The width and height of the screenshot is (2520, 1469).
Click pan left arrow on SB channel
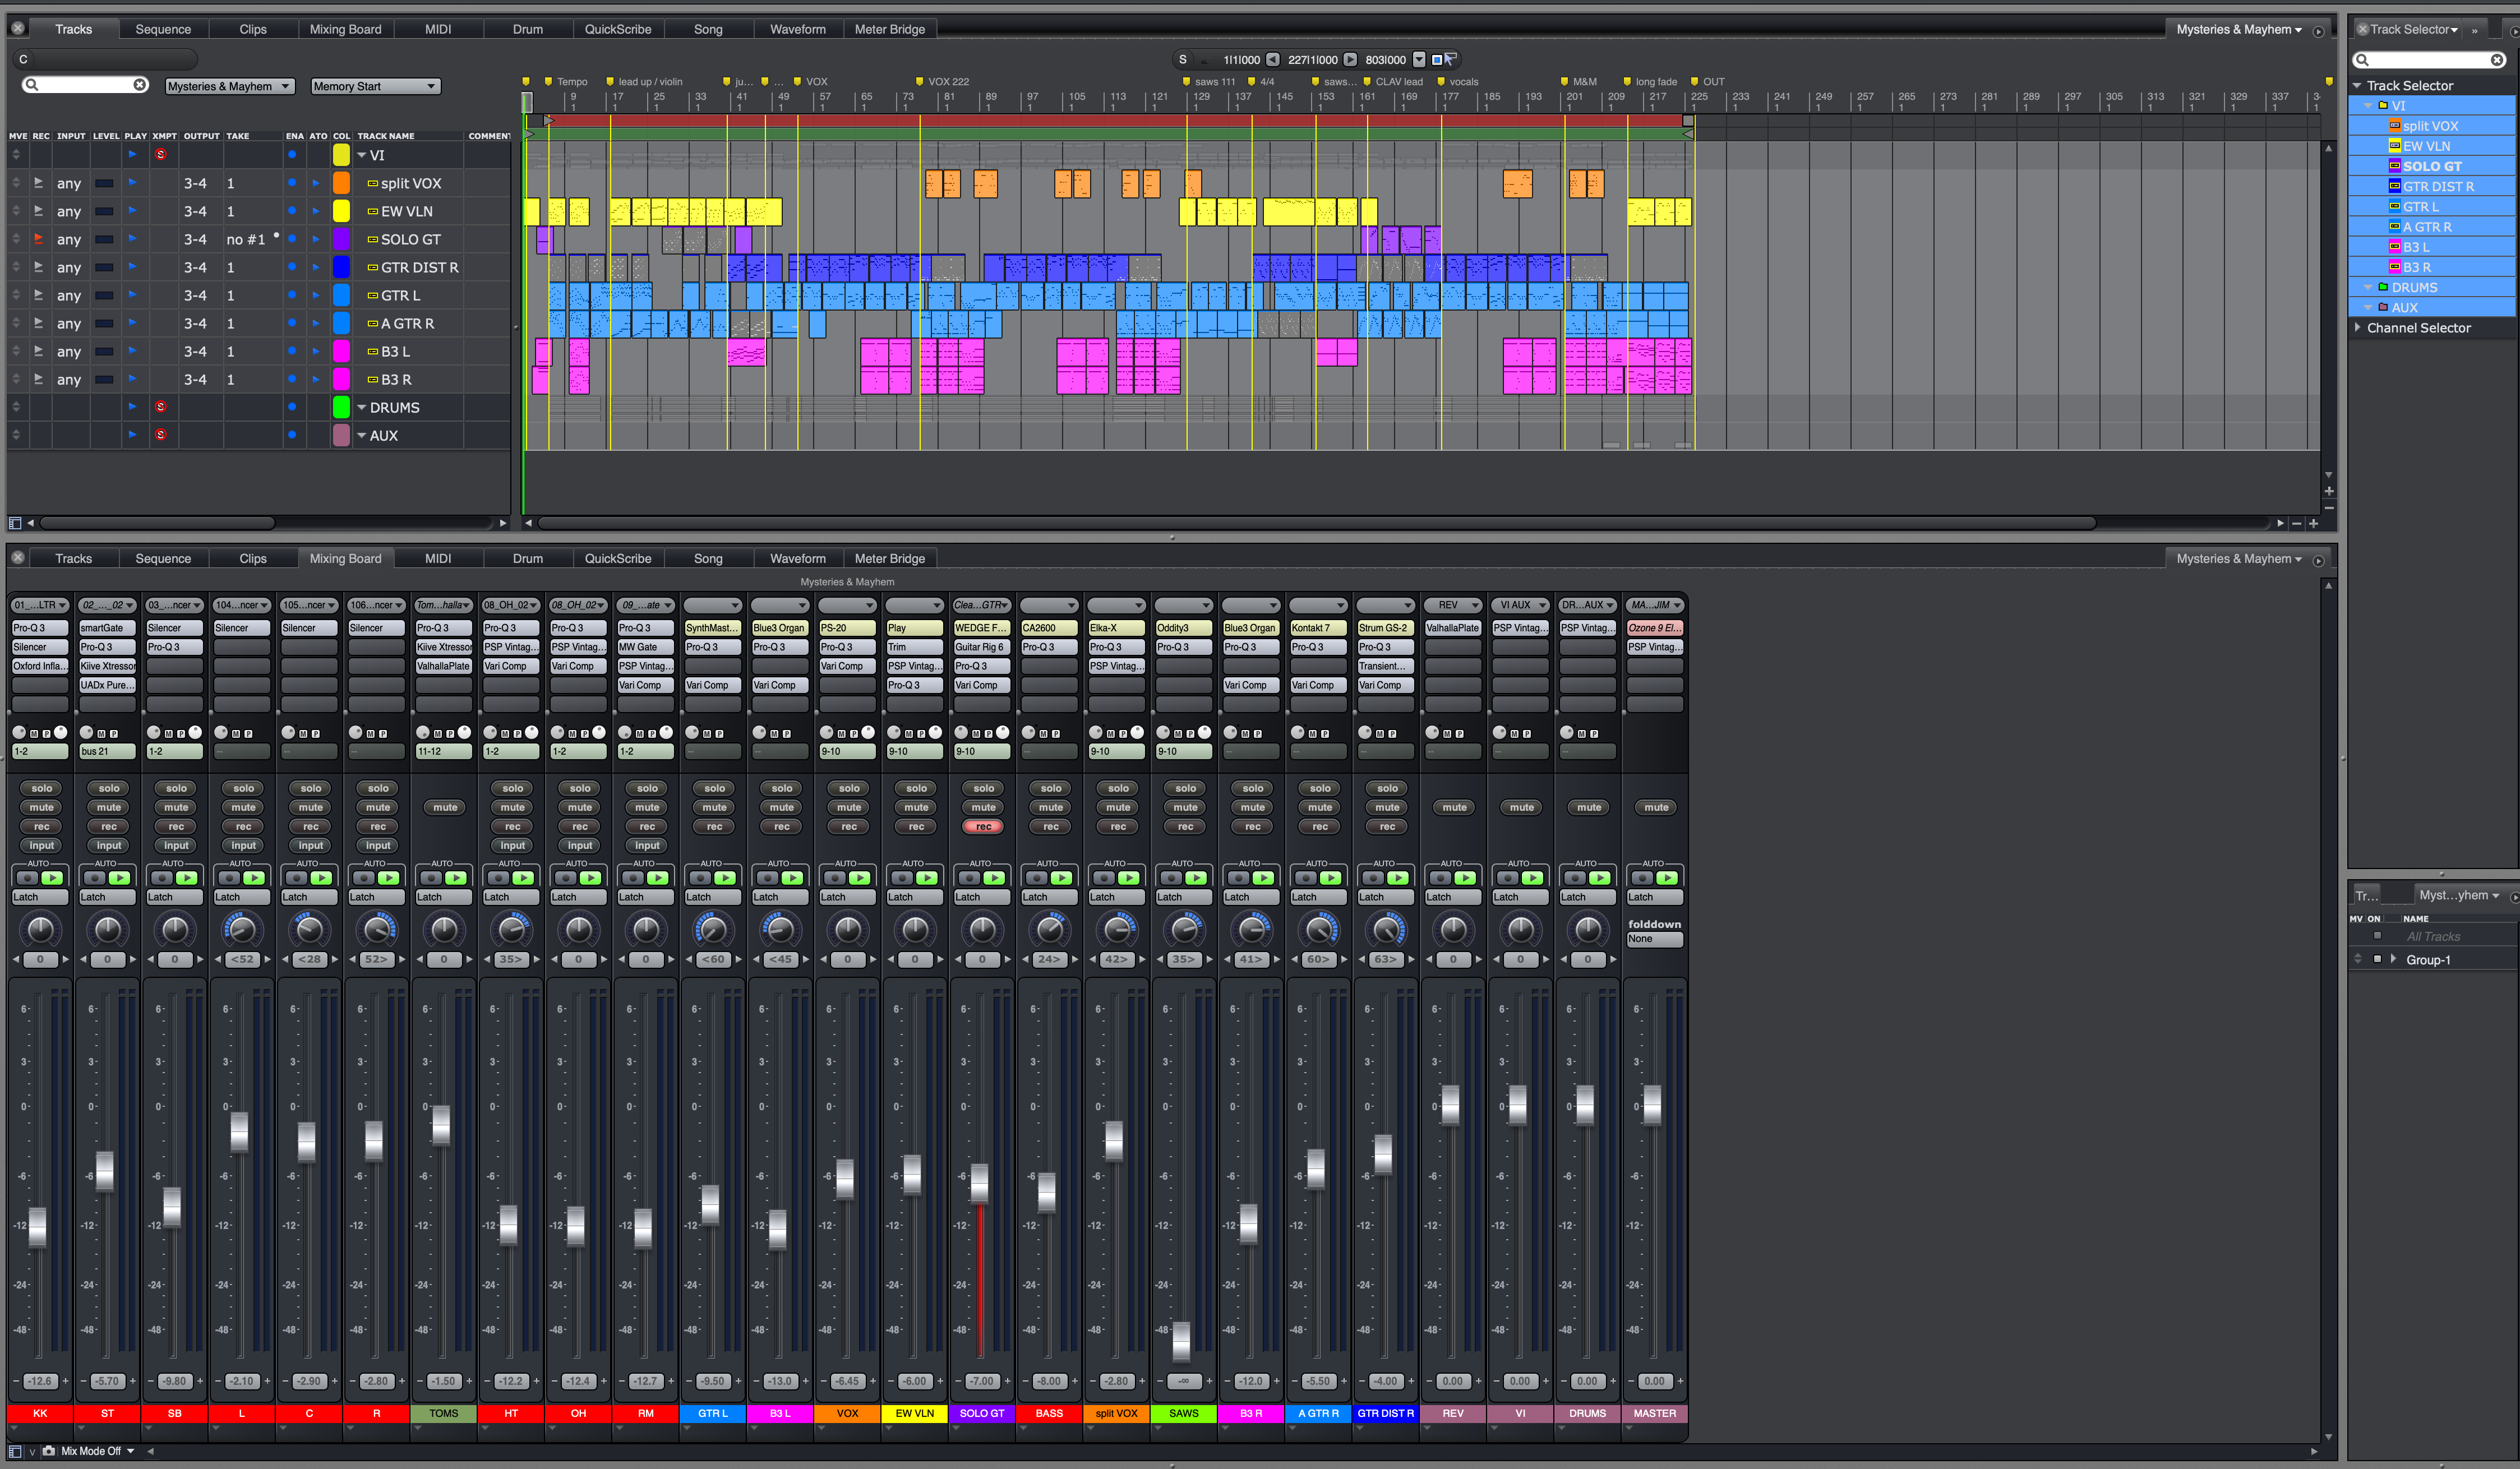pyautogui.click(x=151, y=959)
